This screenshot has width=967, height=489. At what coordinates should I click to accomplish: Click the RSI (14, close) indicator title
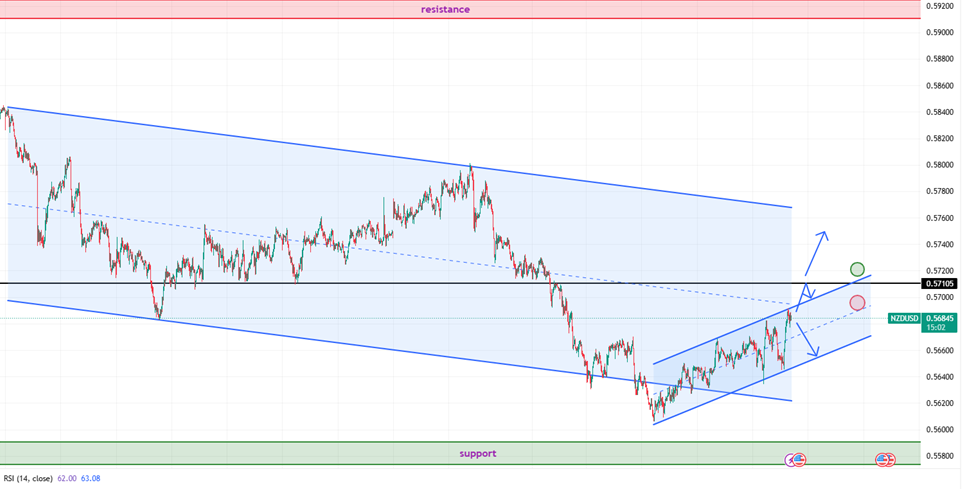(x=29, y=479)
